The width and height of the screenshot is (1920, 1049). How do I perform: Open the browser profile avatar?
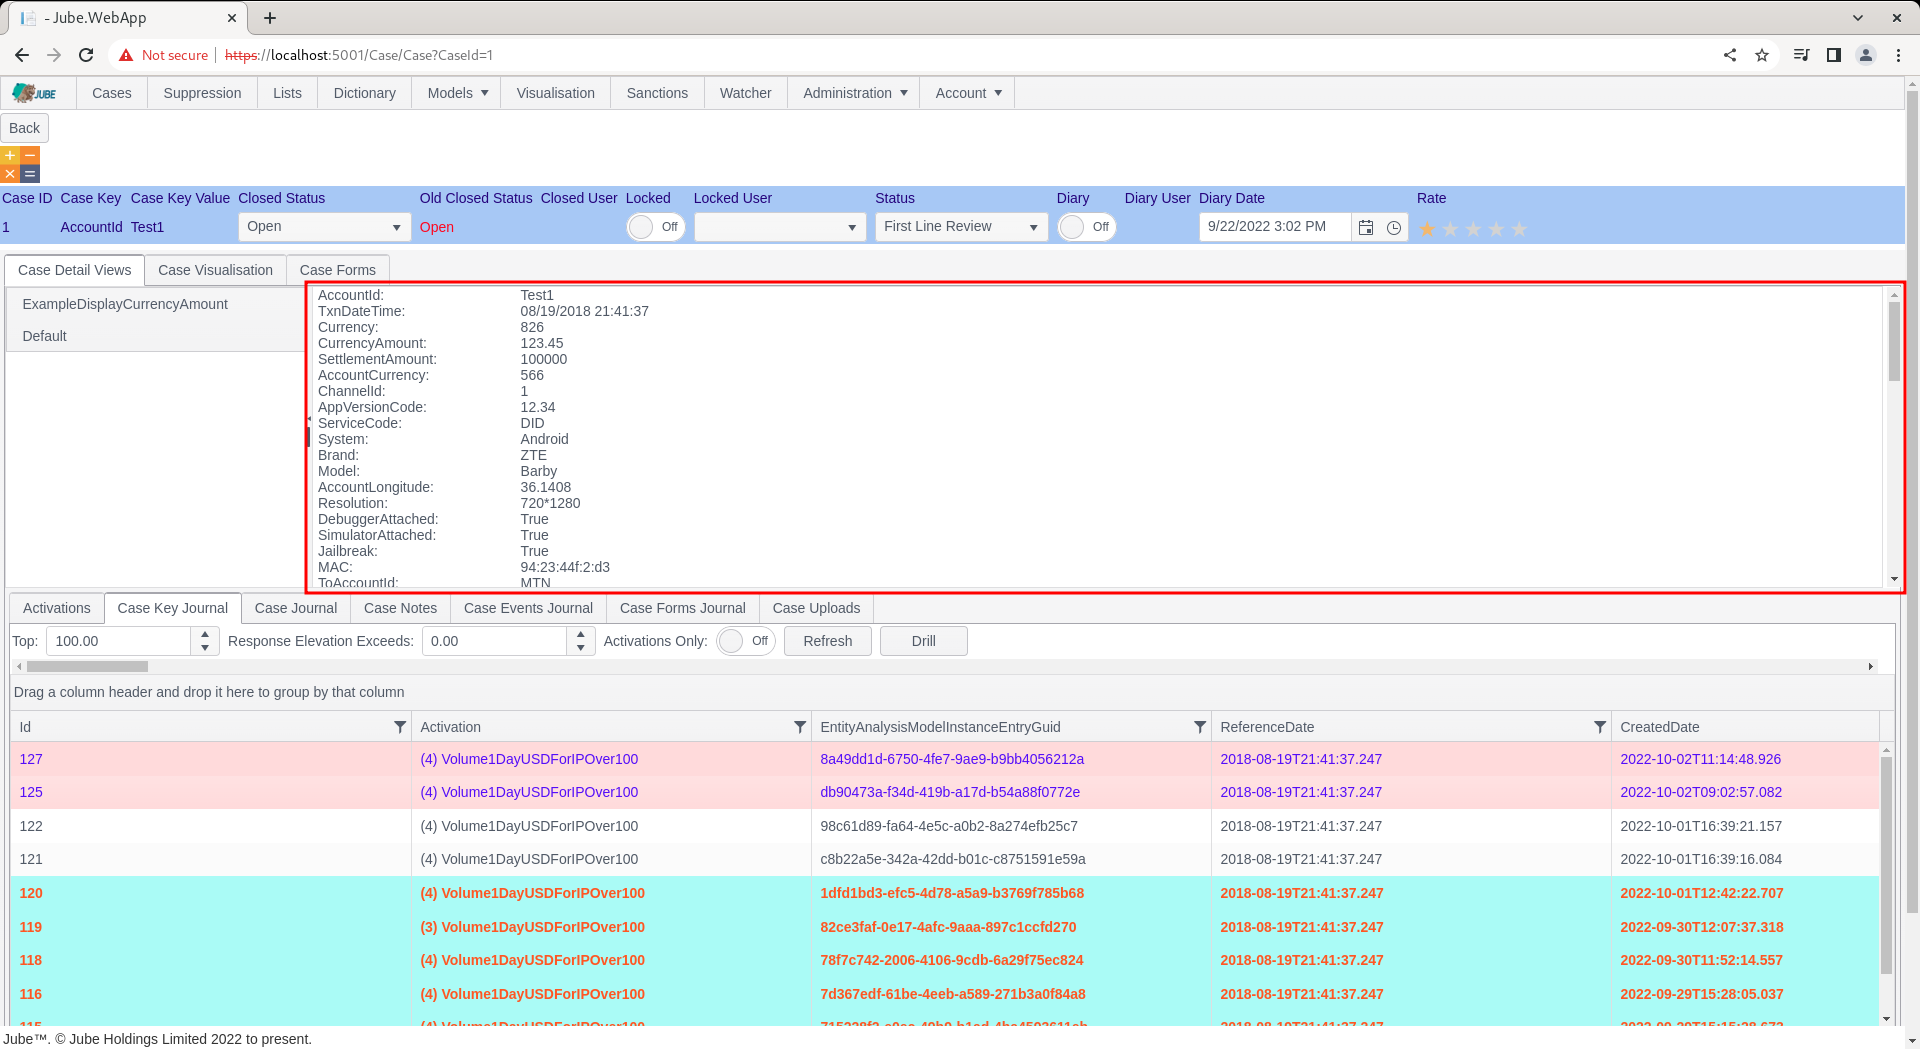[1866, 55]
